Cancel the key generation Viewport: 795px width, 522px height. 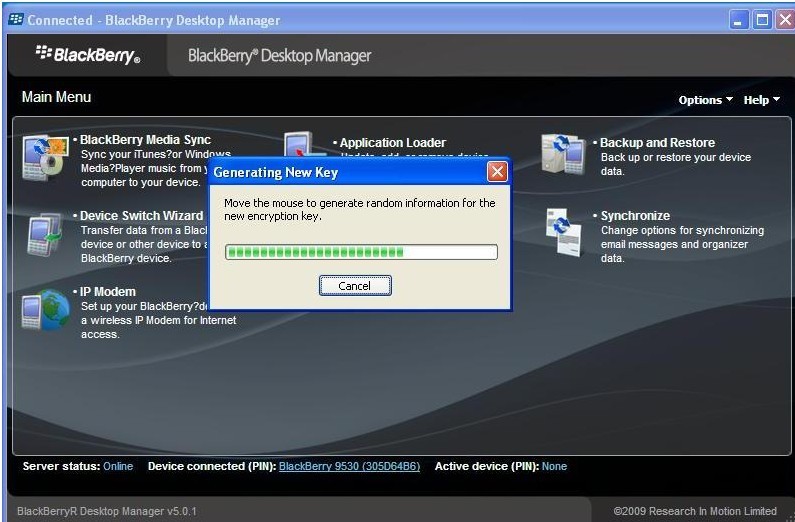[355, 286]
